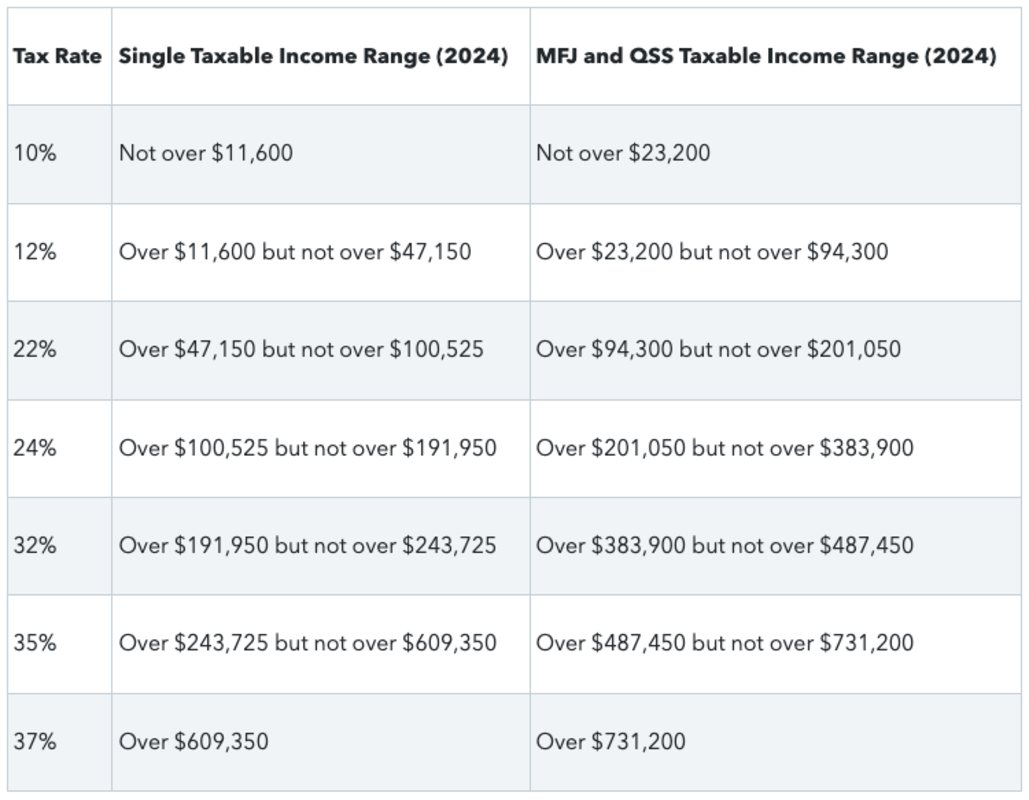Click the Single Taxable Income Range header

313,56
